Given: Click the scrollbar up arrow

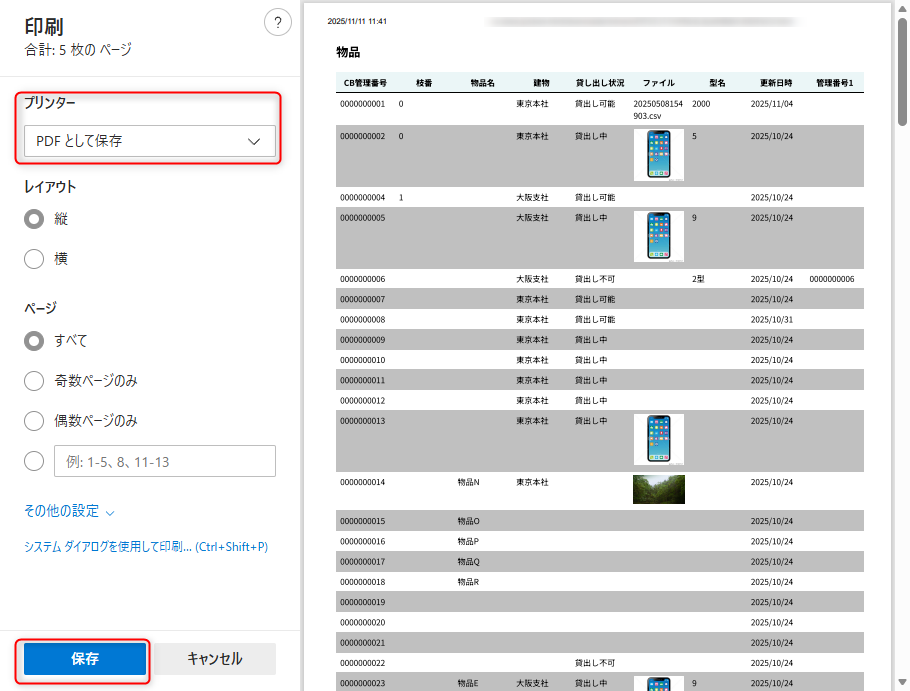Looking at the screenshot, I should (x=902, y=9).
